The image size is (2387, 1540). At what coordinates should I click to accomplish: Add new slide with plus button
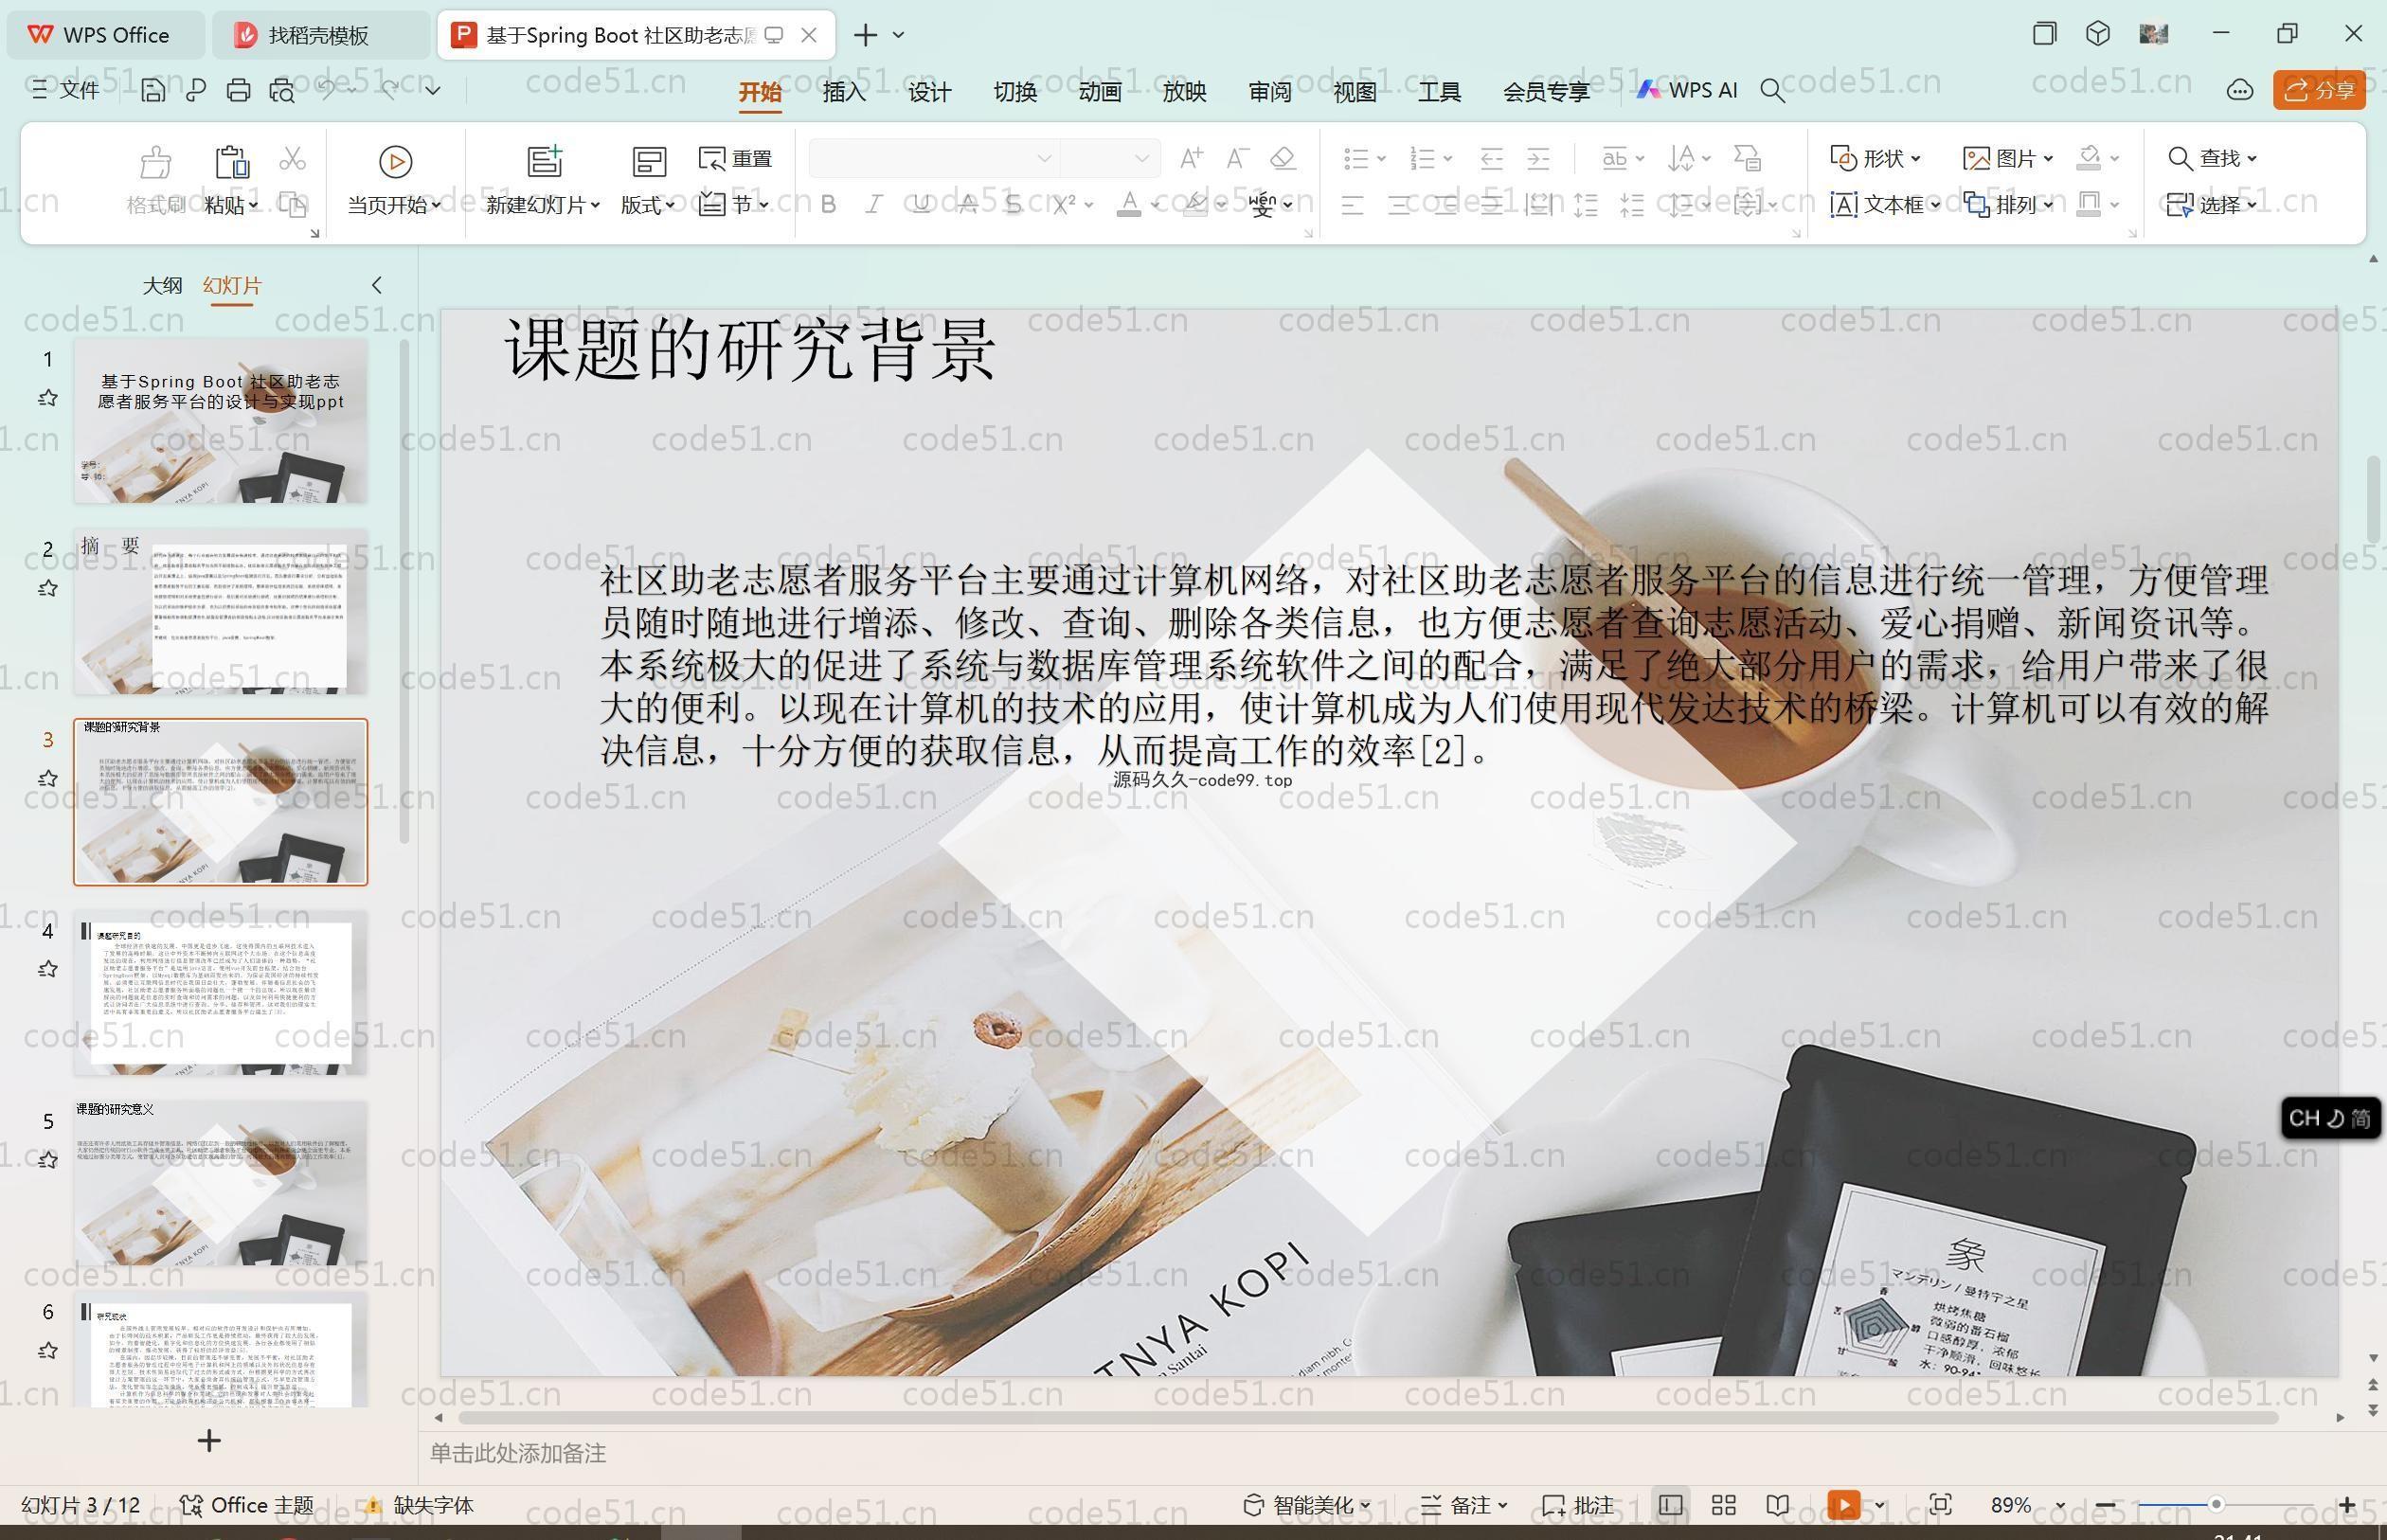coord(209,1441)
